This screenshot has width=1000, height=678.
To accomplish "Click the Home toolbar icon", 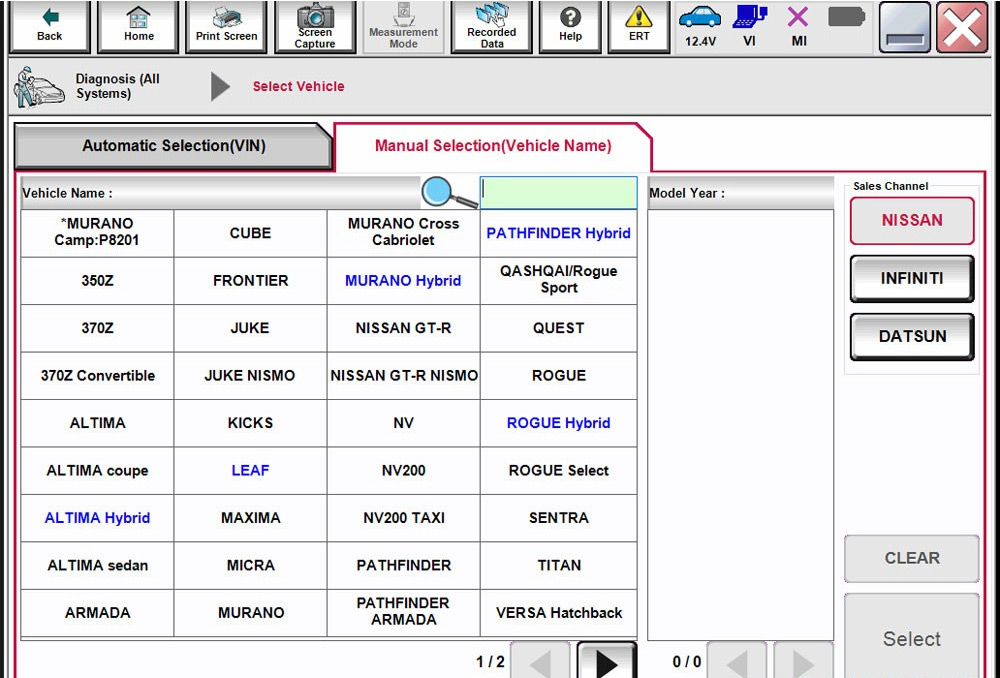I will coord(137,27).
